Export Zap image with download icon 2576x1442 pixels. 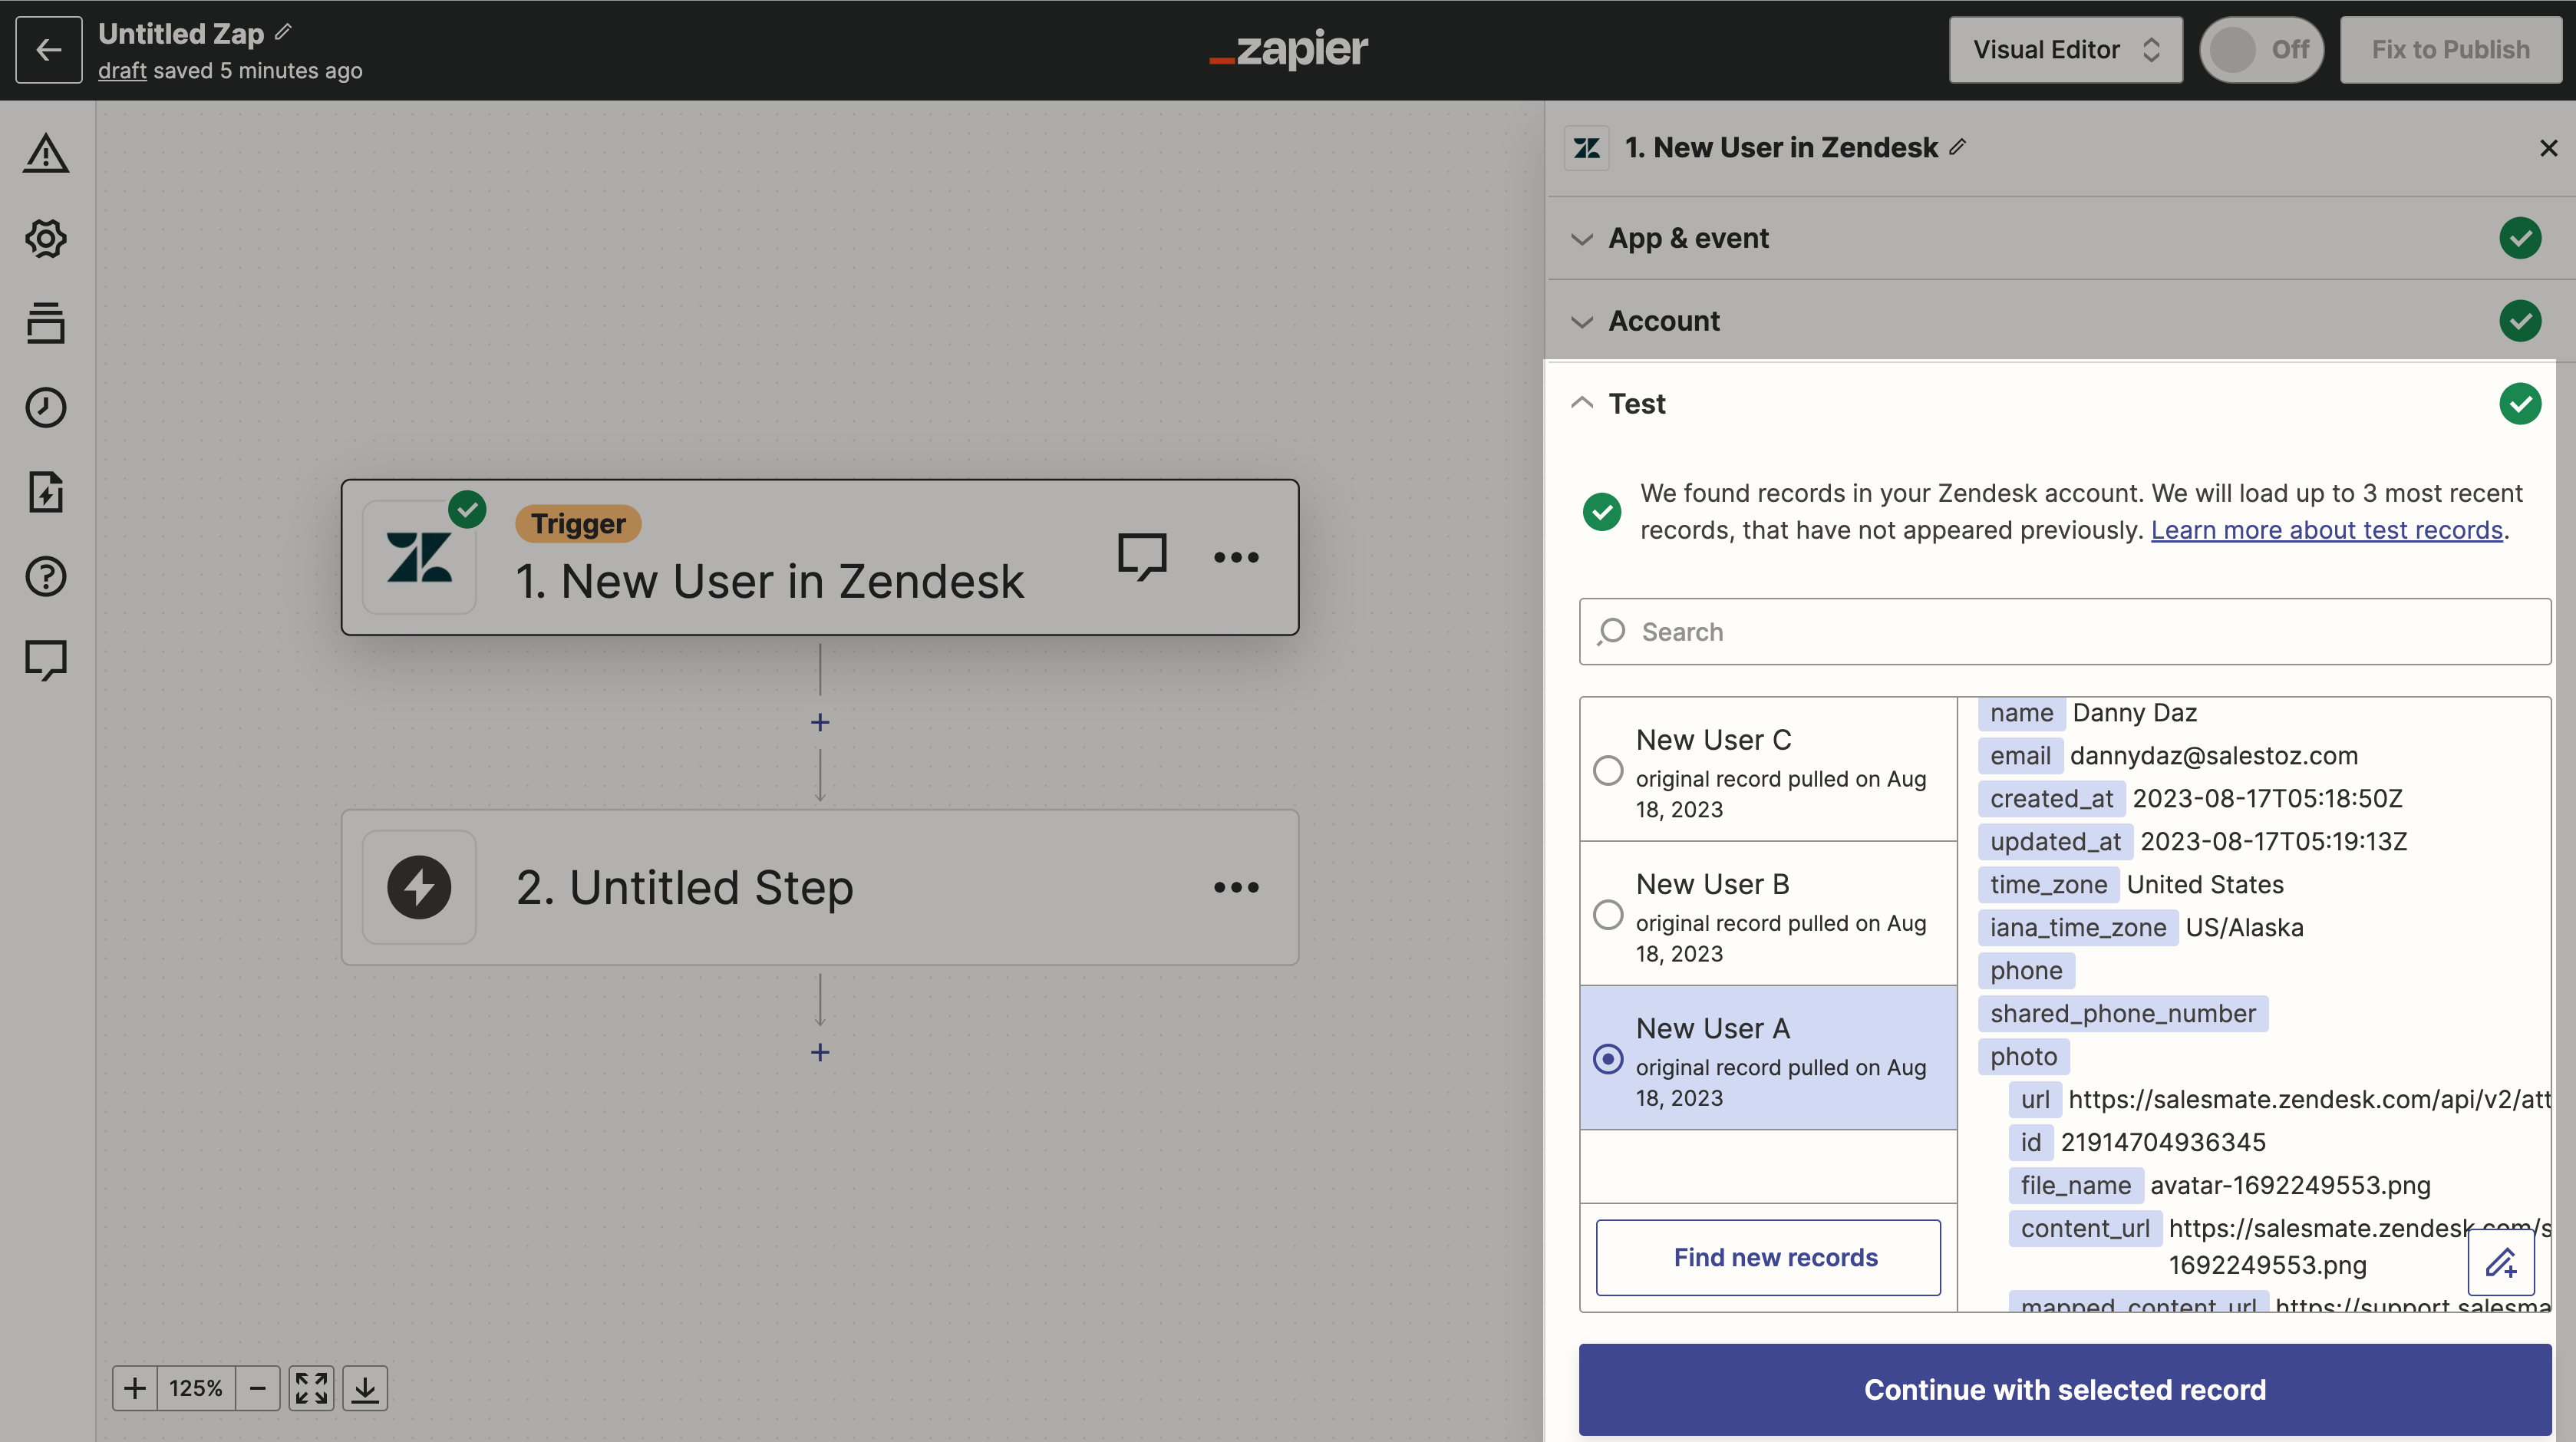(365, 1388)
